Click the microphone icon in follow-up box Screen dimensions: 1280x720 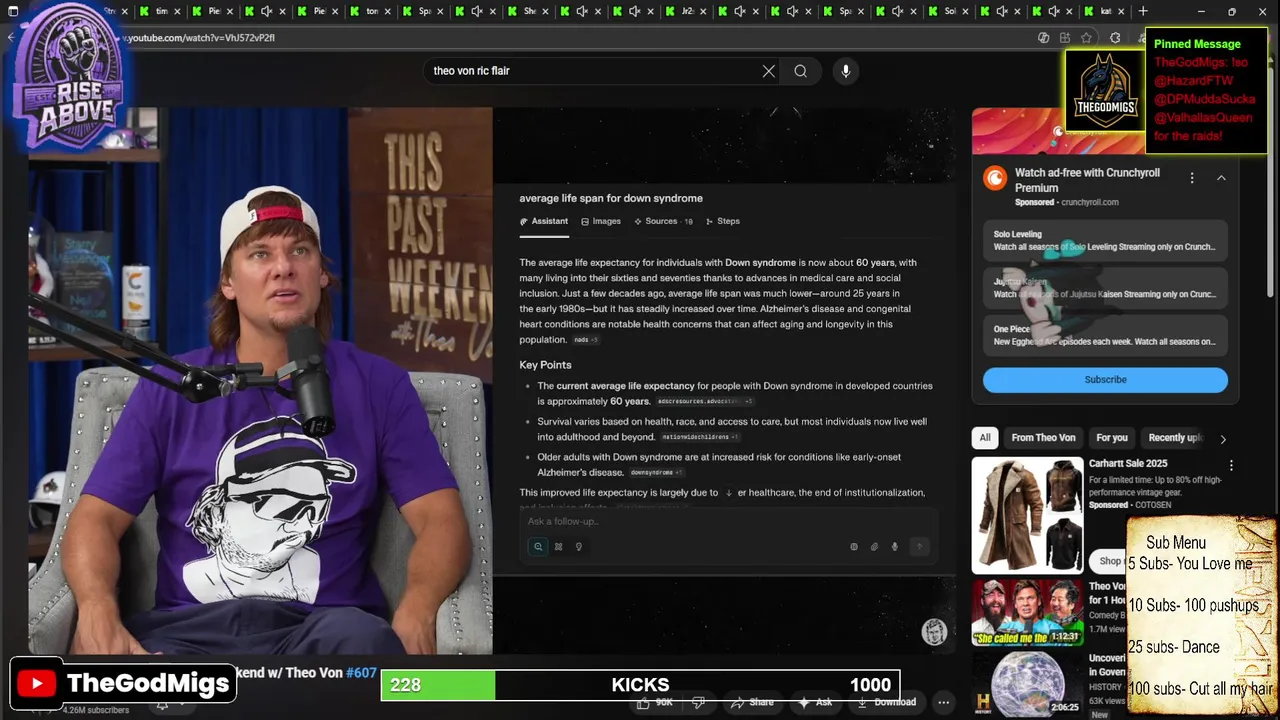coord(895,547)
